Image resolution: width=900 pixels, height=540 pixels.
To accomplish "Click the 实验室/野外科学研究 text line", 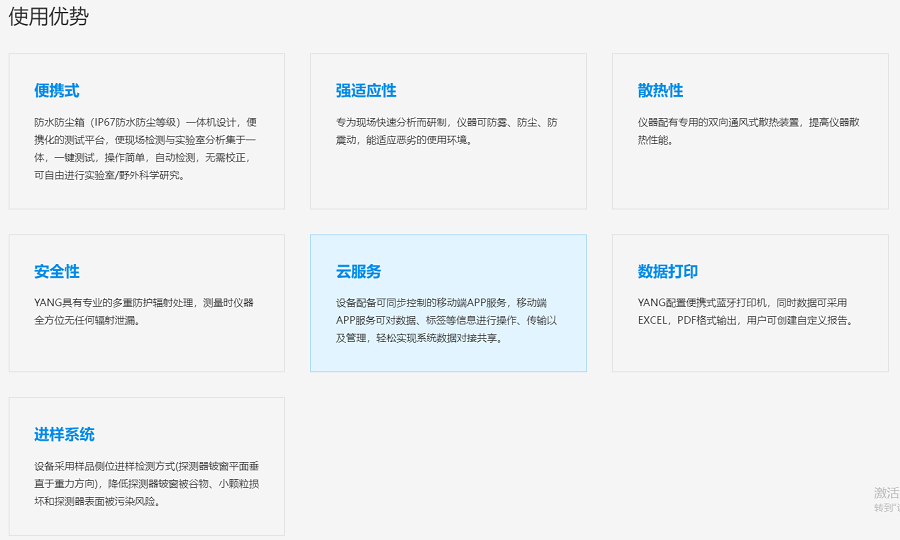I will coord(110,176).
